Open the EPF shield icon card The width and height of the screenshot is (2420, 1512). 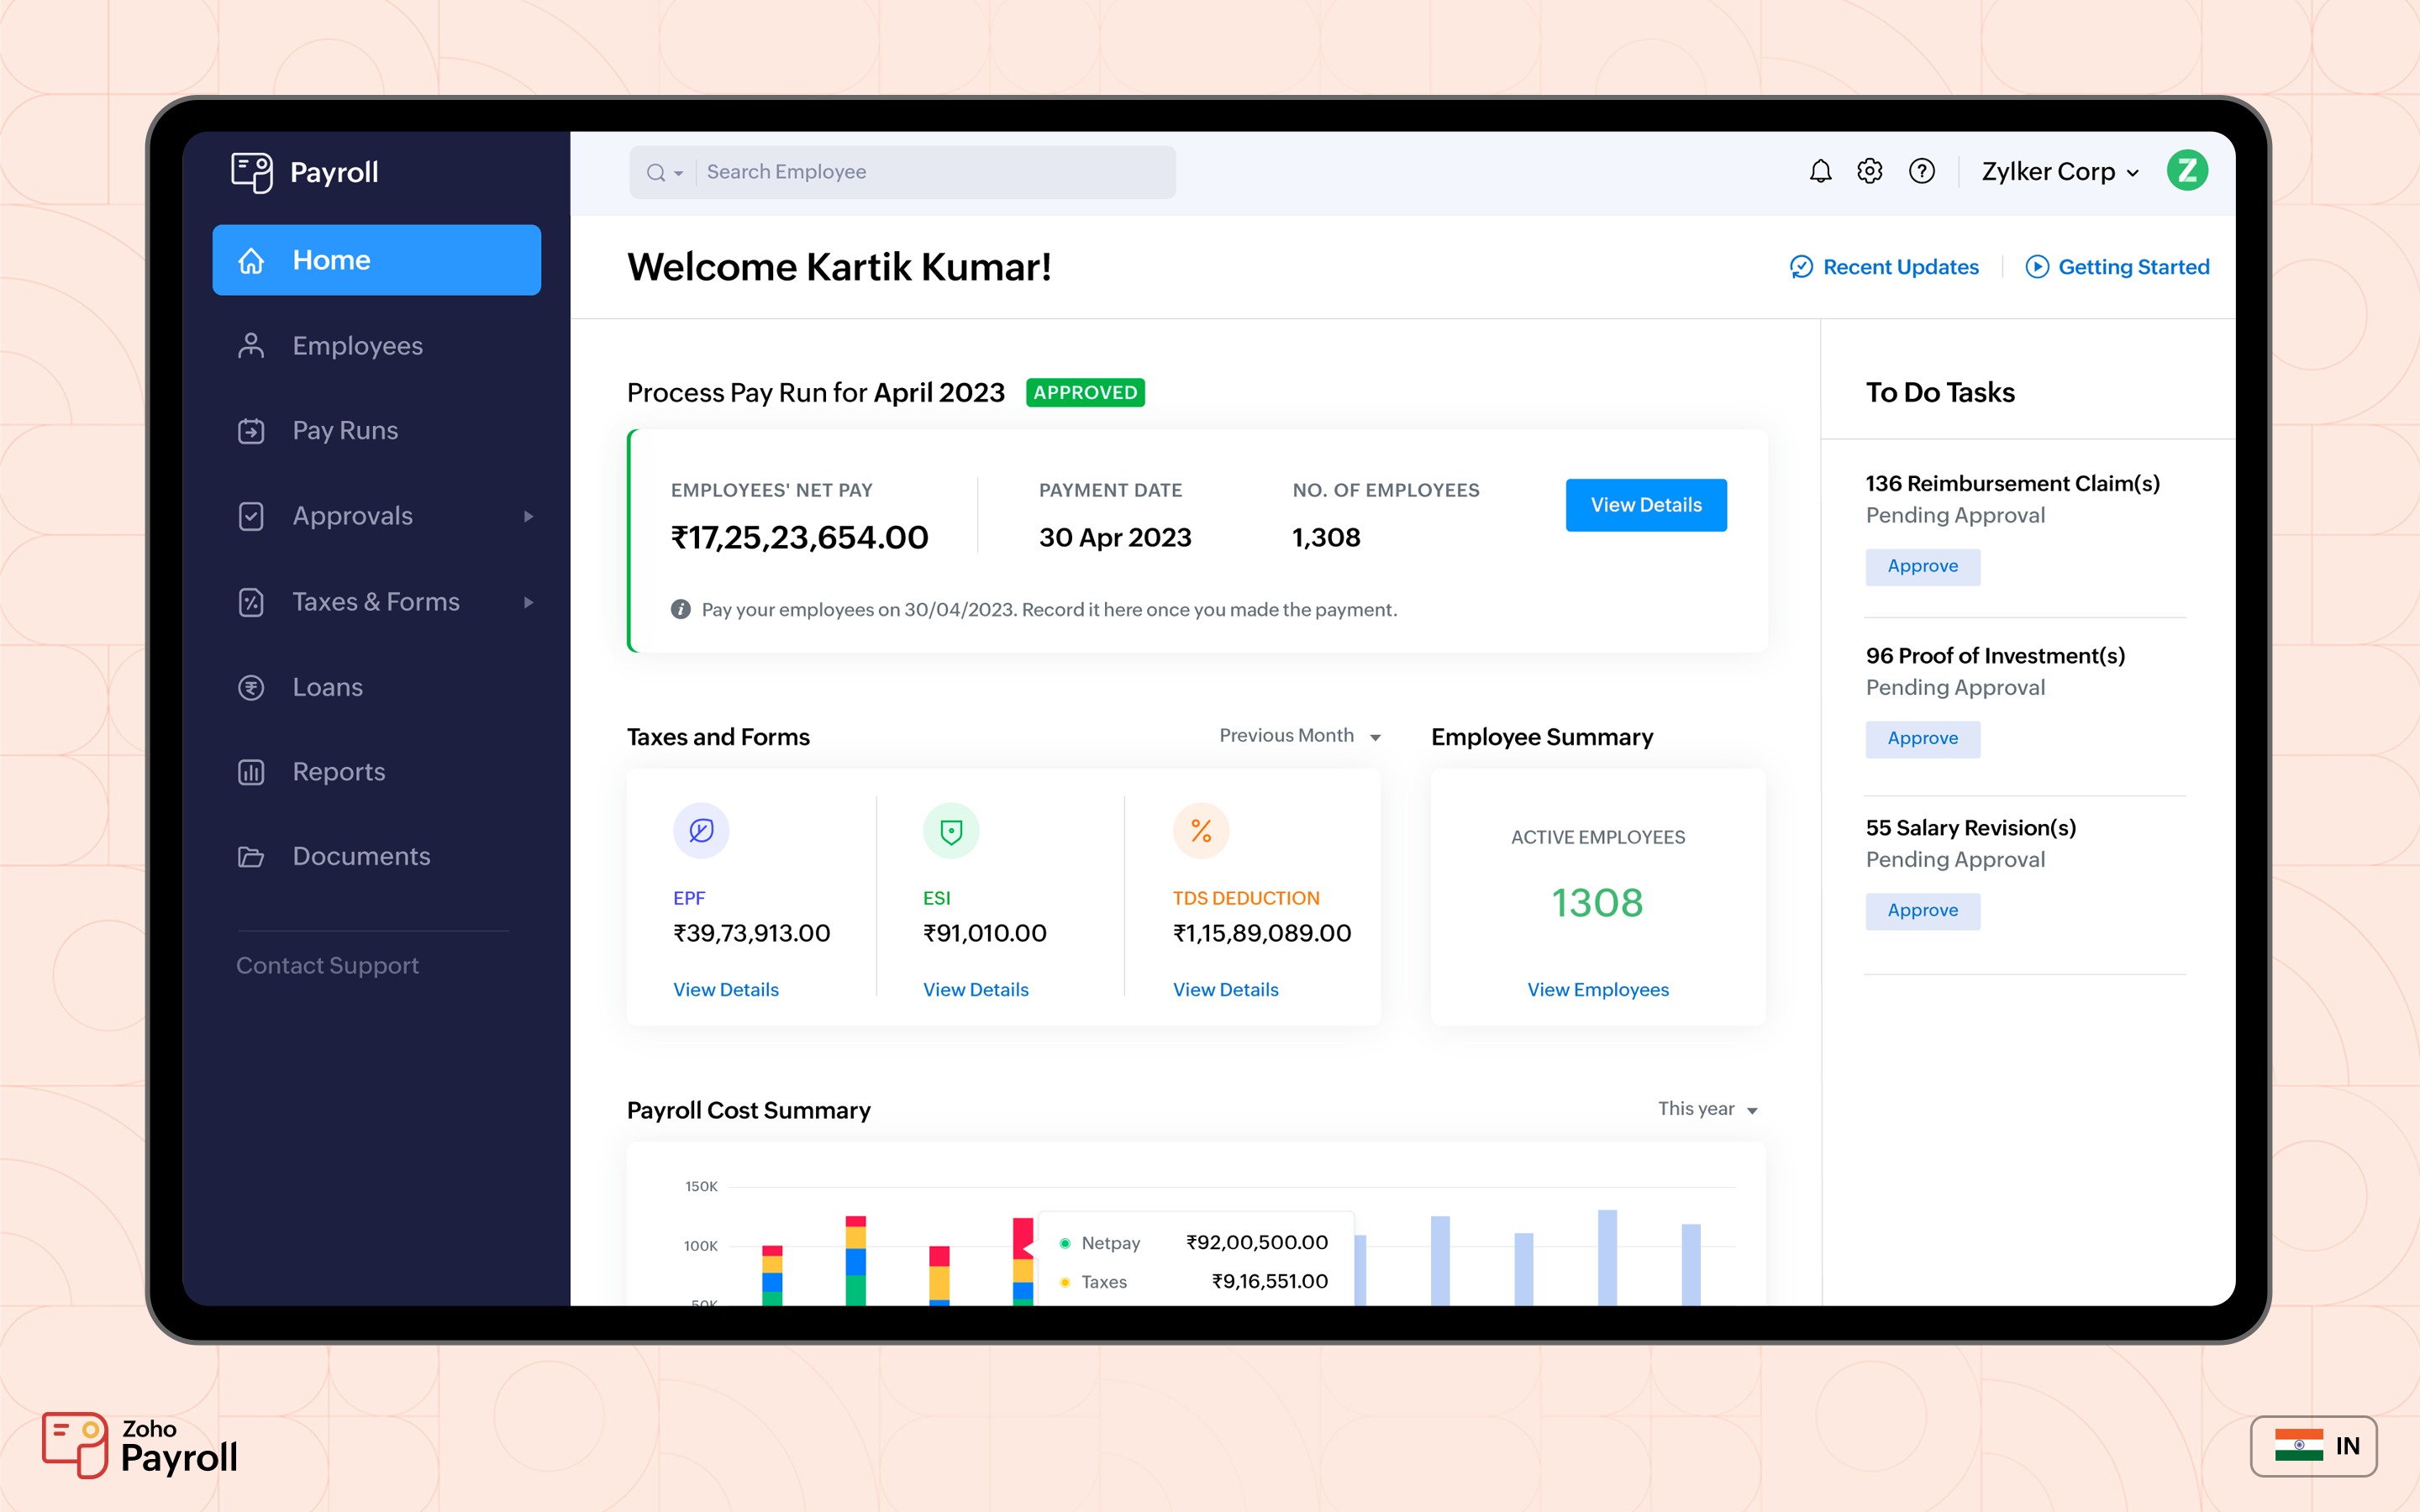702,830
